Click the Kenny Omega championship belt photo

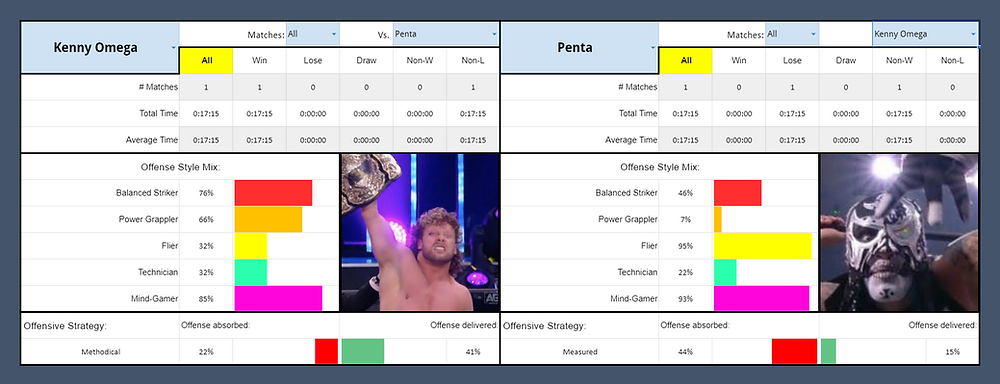click(x=419, y=232)
